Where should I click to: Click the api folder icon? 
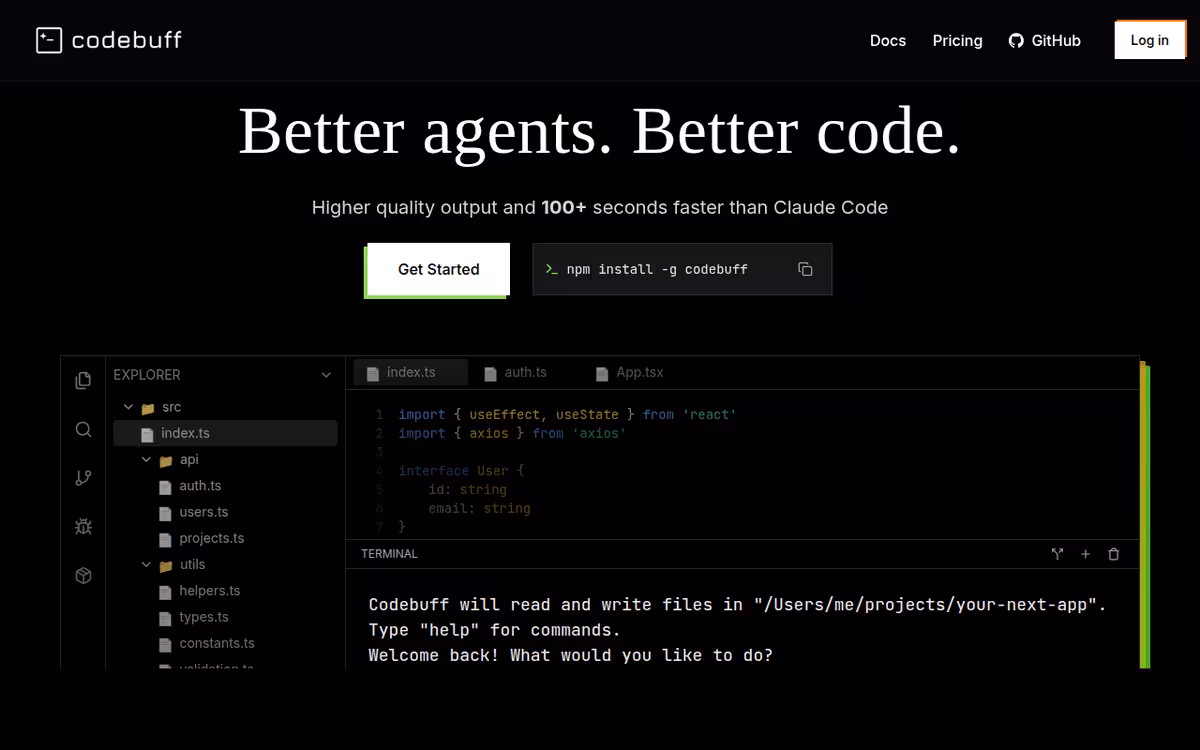coord(166,461)
